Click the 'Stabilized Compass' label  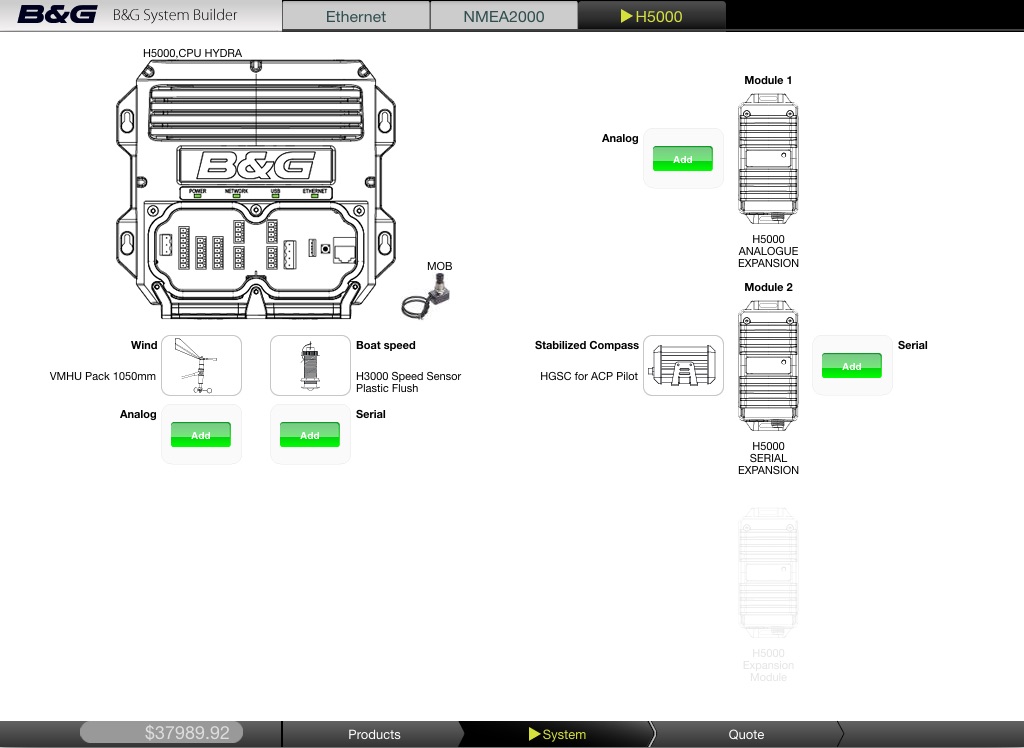pos(586,346)
